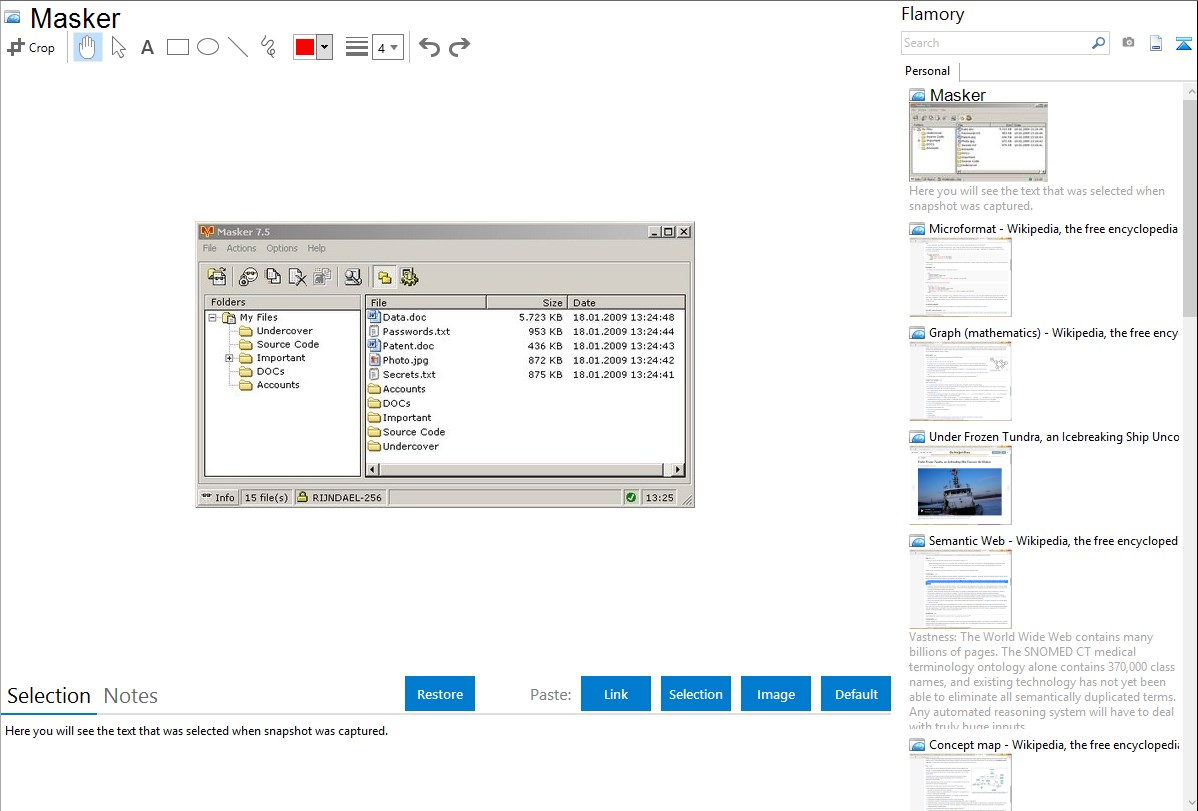This screenshot has height=811, width=1198.
Task: Click the Crop button
Action: [x=31, y=47]
